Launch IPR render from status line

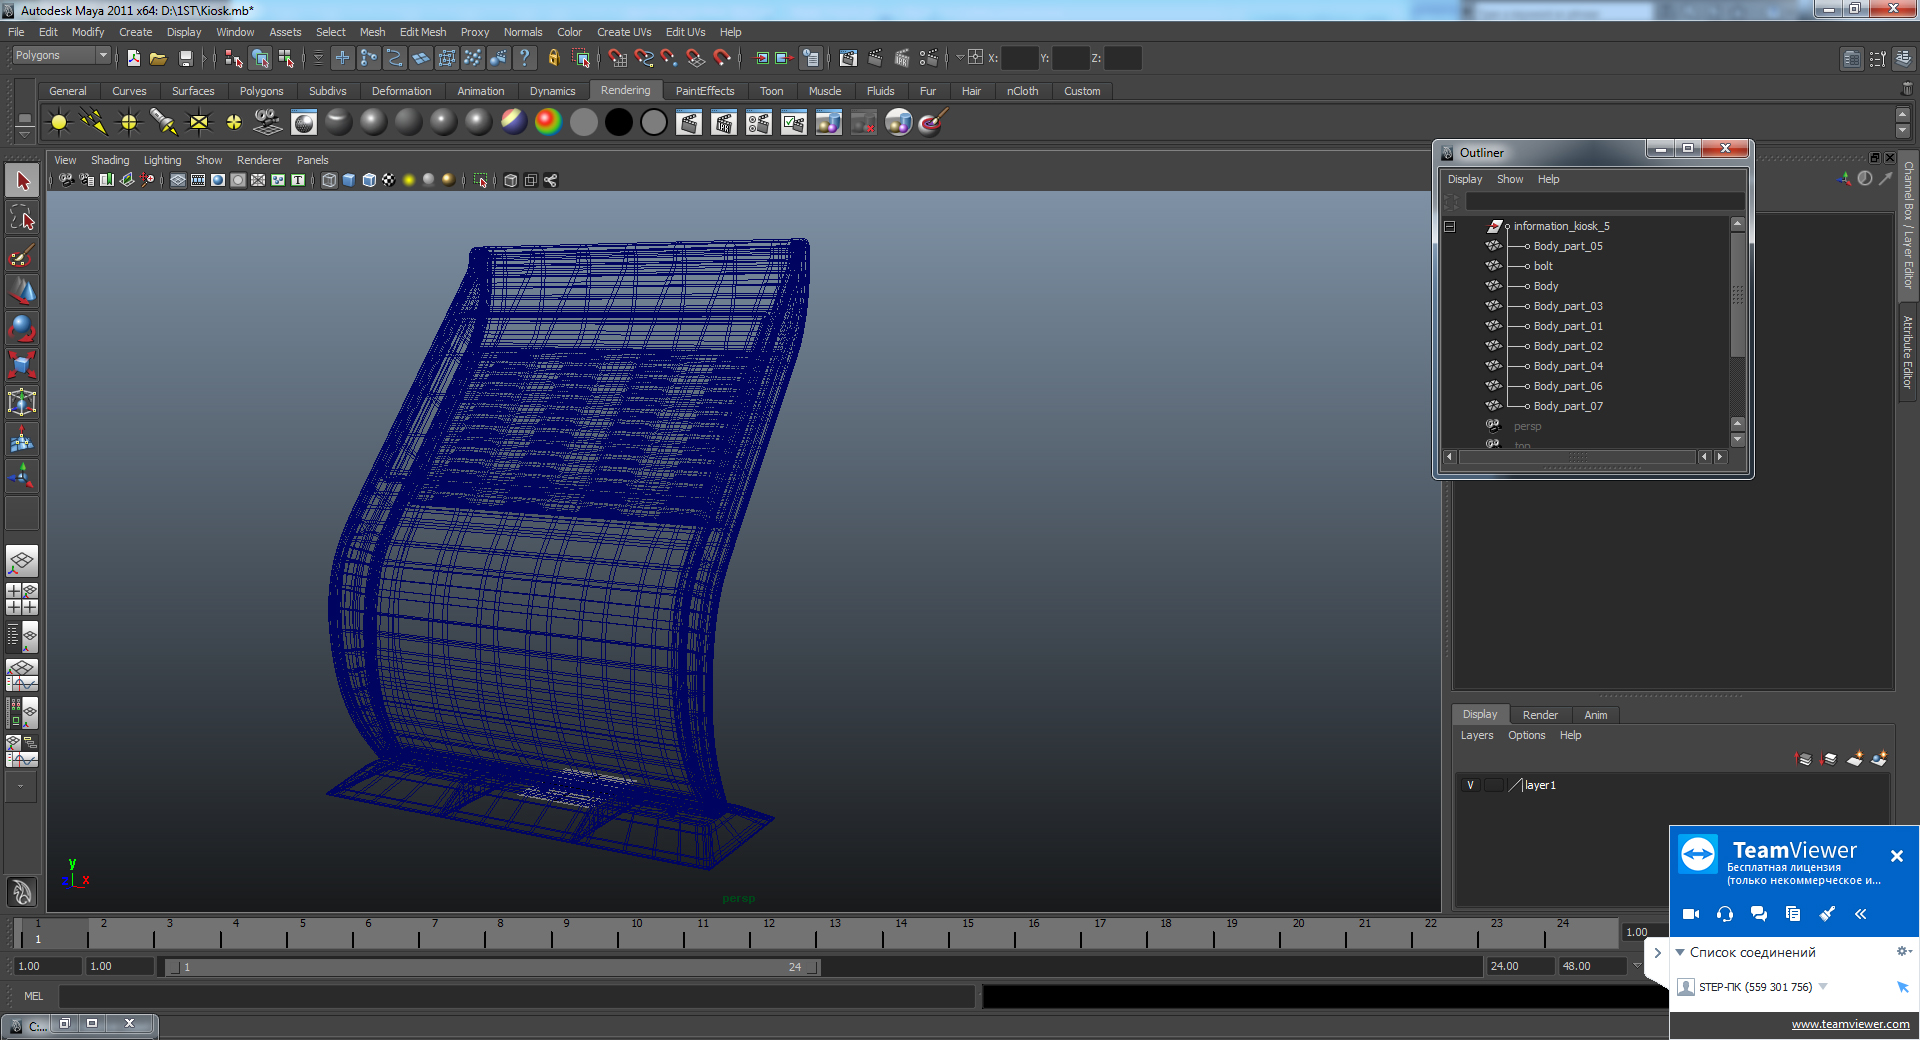point(901,59)
